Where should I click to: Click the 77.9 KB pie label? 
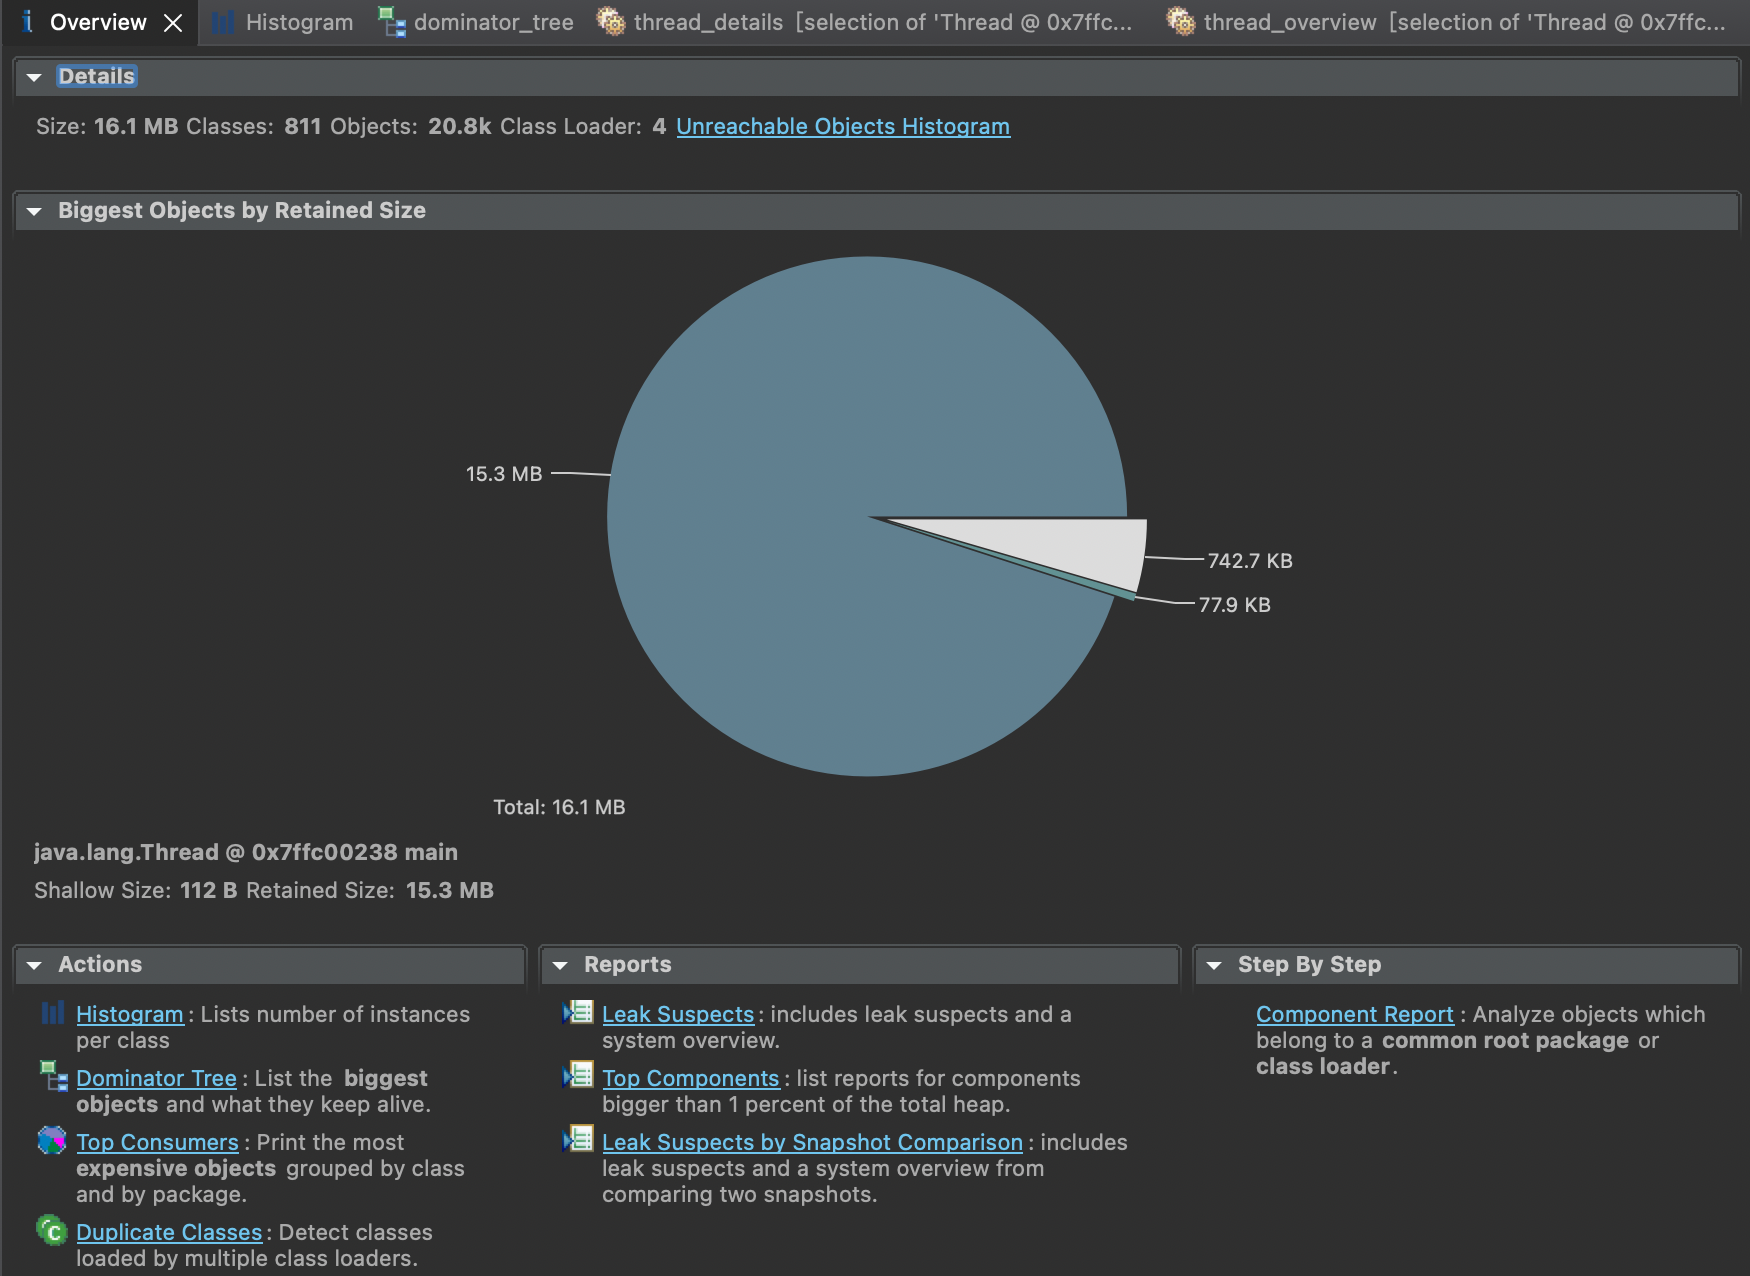pyautogui.click(x=1235, y=605)
